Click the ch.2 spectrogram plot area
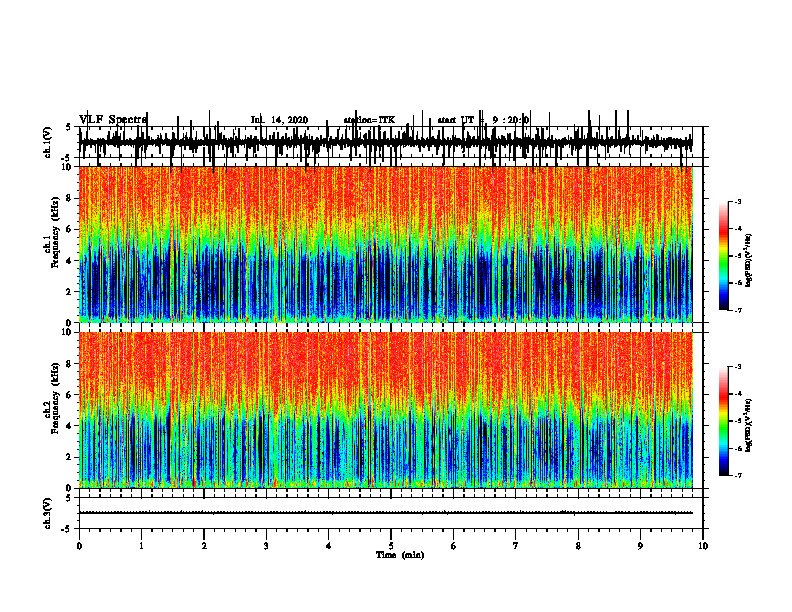This screenshot has width=792, height=612. 386,410
